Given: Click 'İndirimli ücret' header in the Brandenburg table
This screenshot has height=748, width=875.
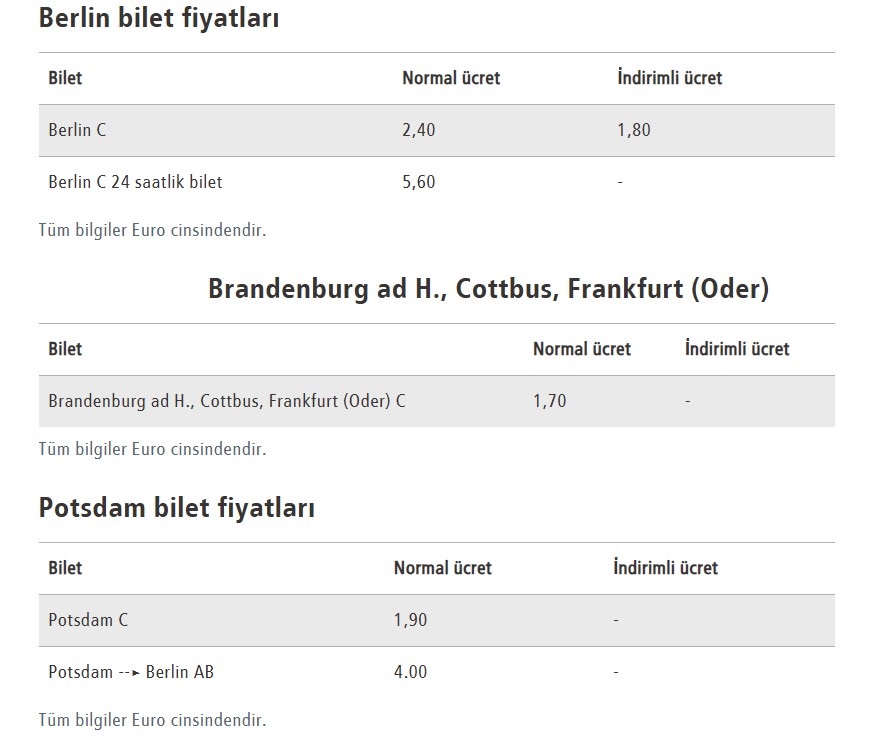Looking at the screenshot, I should [x=737, y=349].
